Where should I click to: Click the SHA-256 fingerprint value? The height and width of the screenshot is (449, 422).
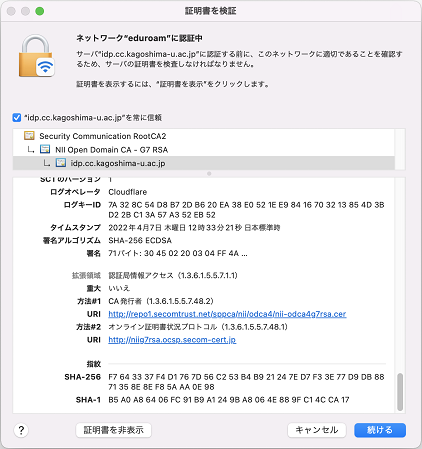click(246, 382)
